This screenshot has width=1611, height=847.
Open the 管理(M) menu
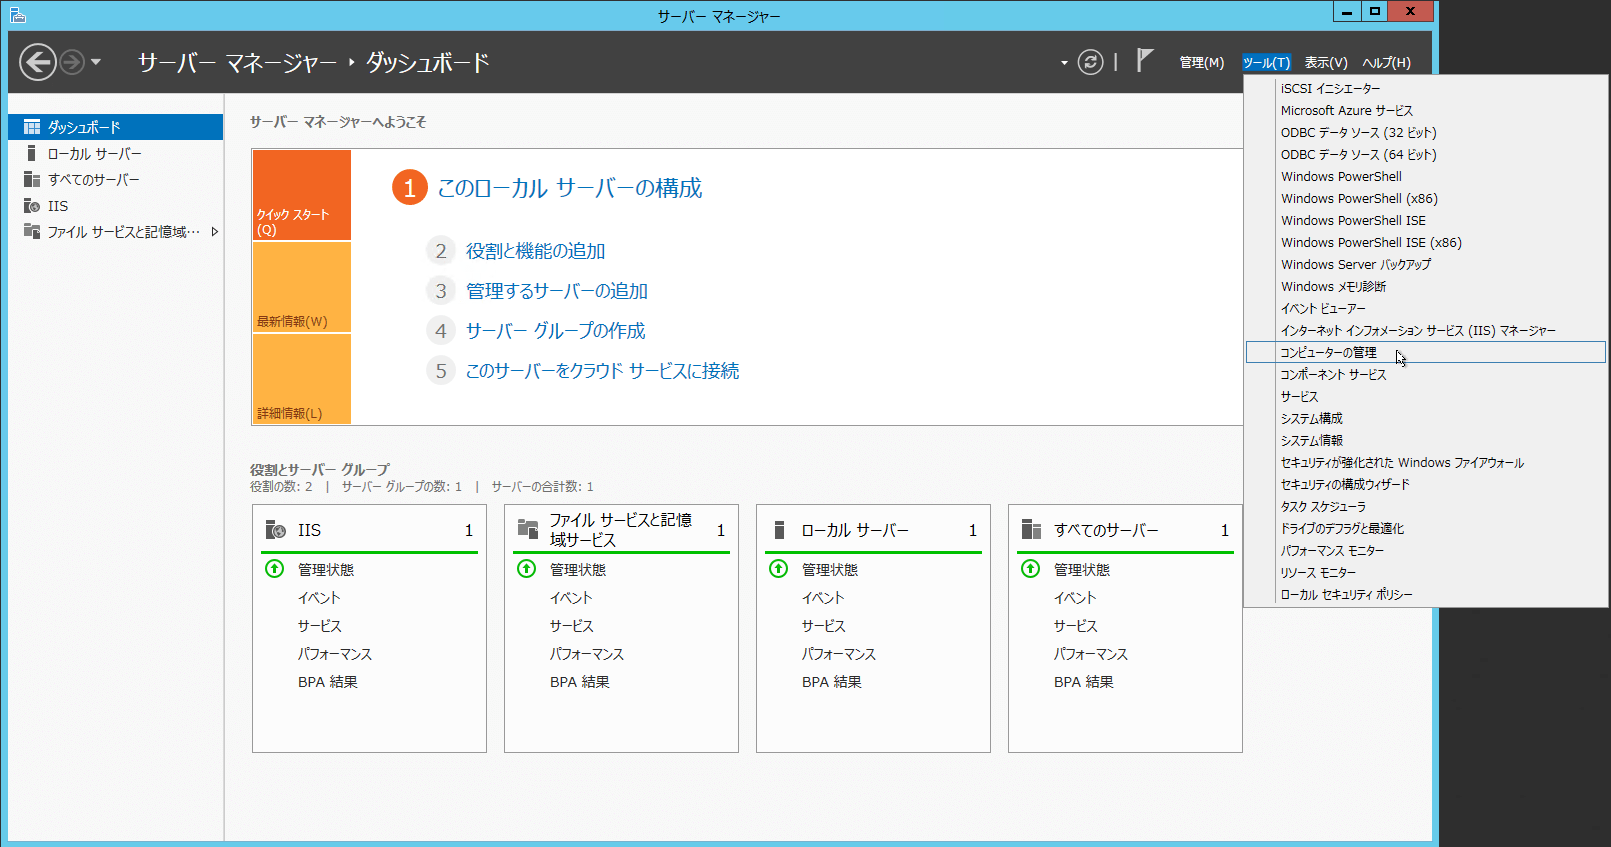point(1201,62)
